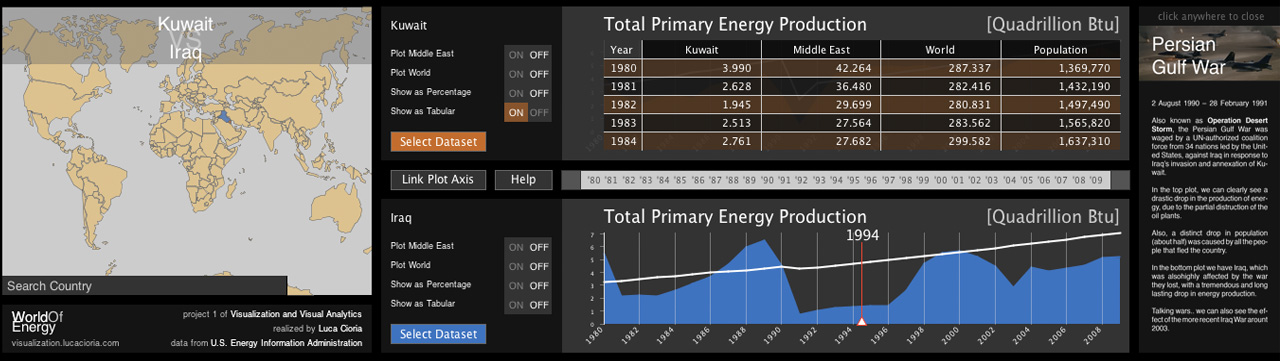Select the Middle East value 29.699
The image size is (1280, 361).
point(821,105)
